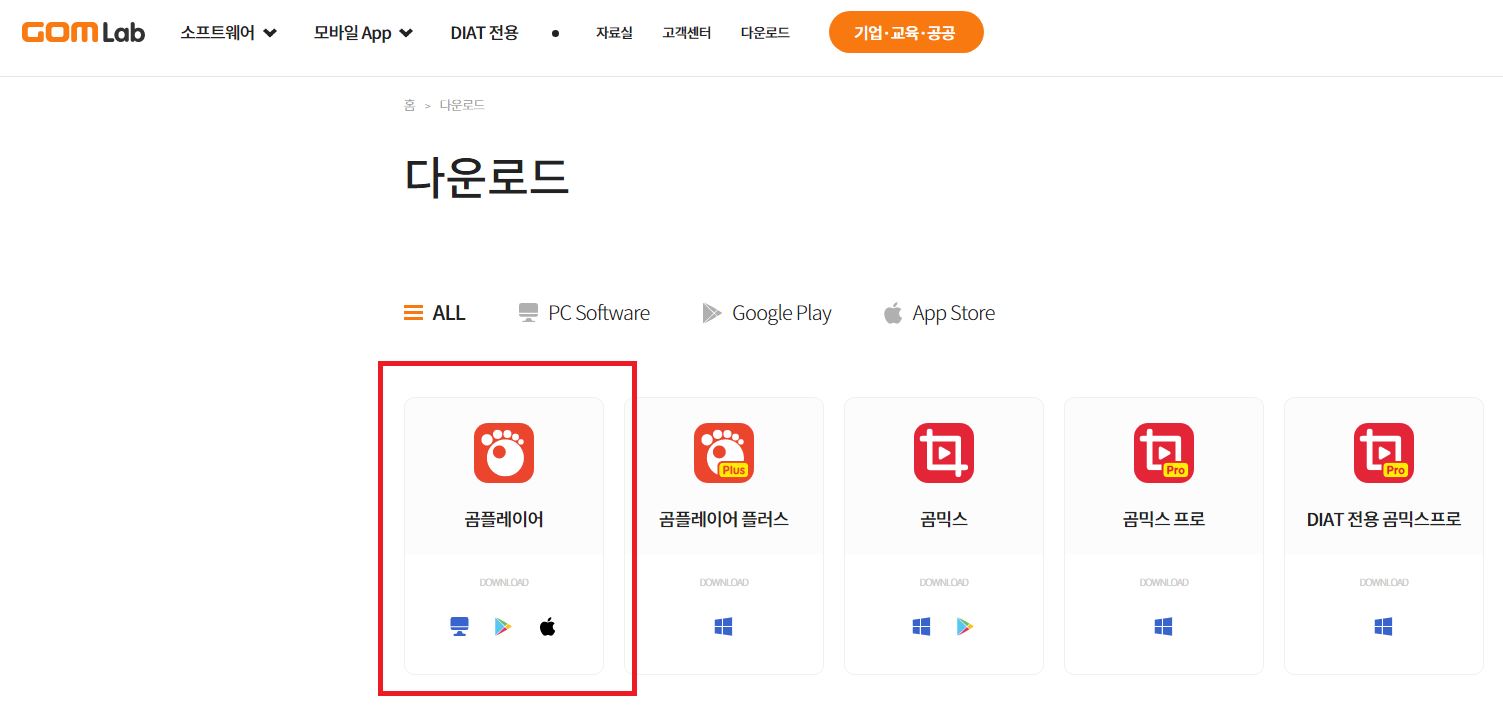Click the 기업·교육·공공 orange button
This screenshot has width=1503, height=711.
point(906,32)
